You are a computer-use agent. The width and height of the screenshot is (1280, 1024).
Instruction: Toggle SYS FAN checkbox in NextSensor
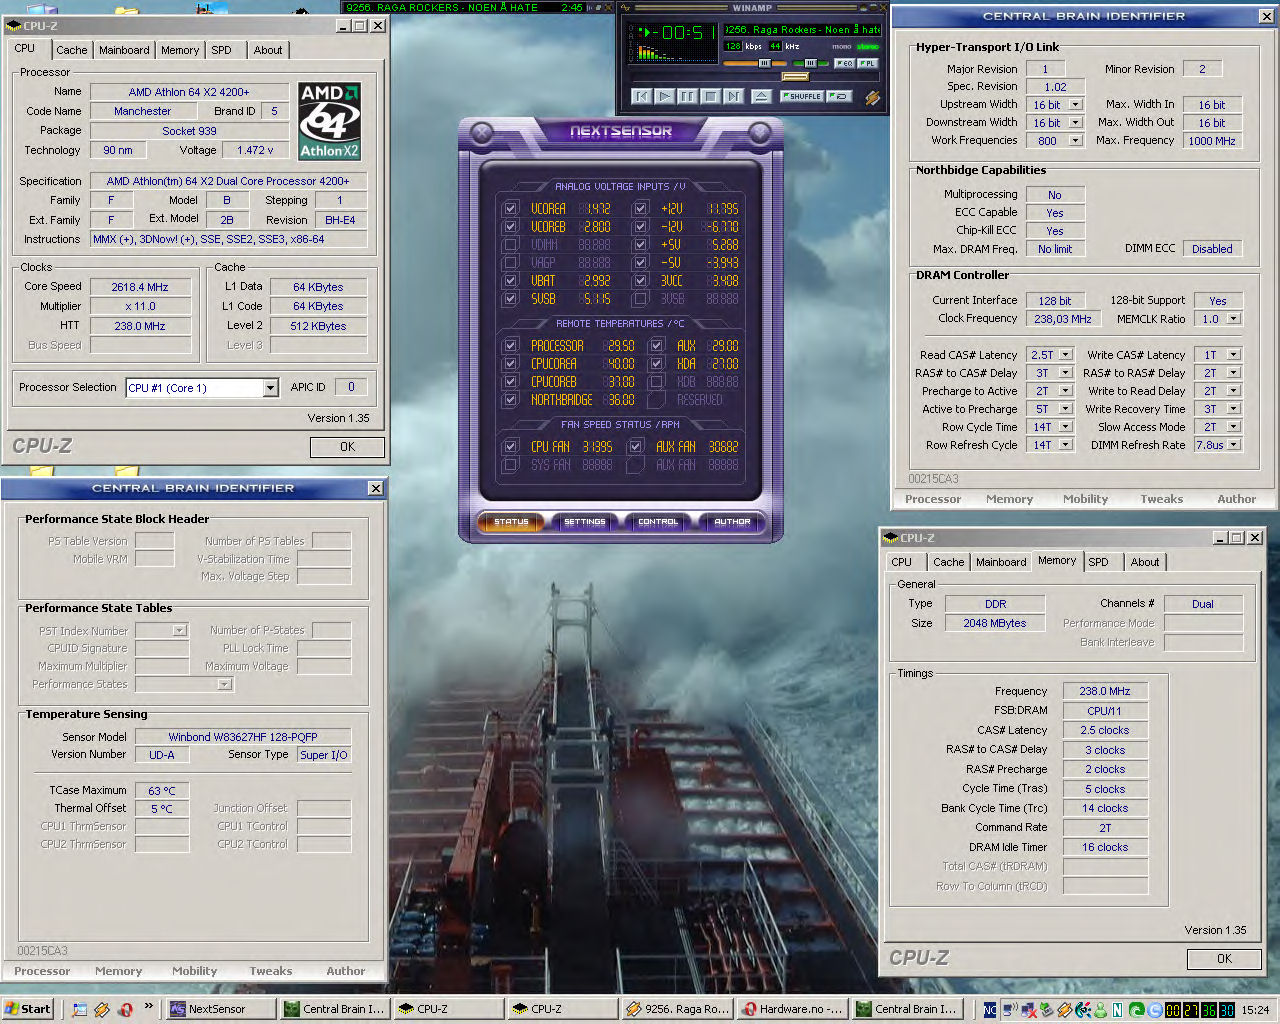click(x=511, y=465)
